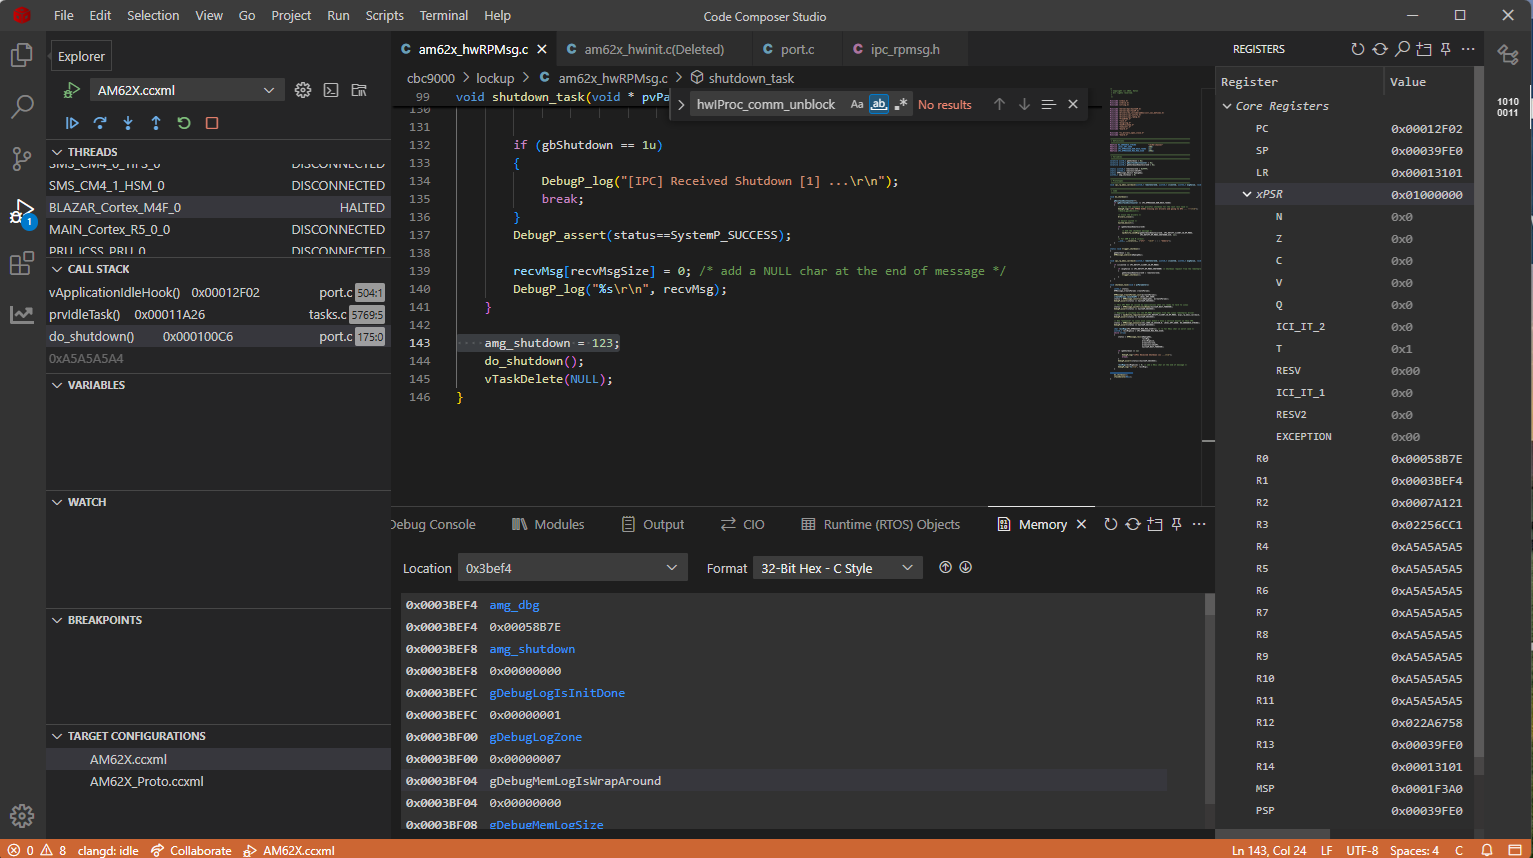
Task: Open the Search view in activity bar
Action: click(x=22, y=106)
